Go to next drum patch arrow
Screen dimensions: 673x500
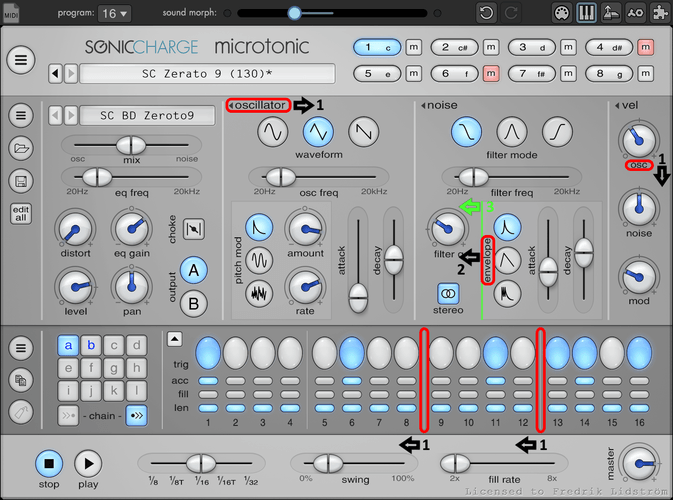(71, 115)
